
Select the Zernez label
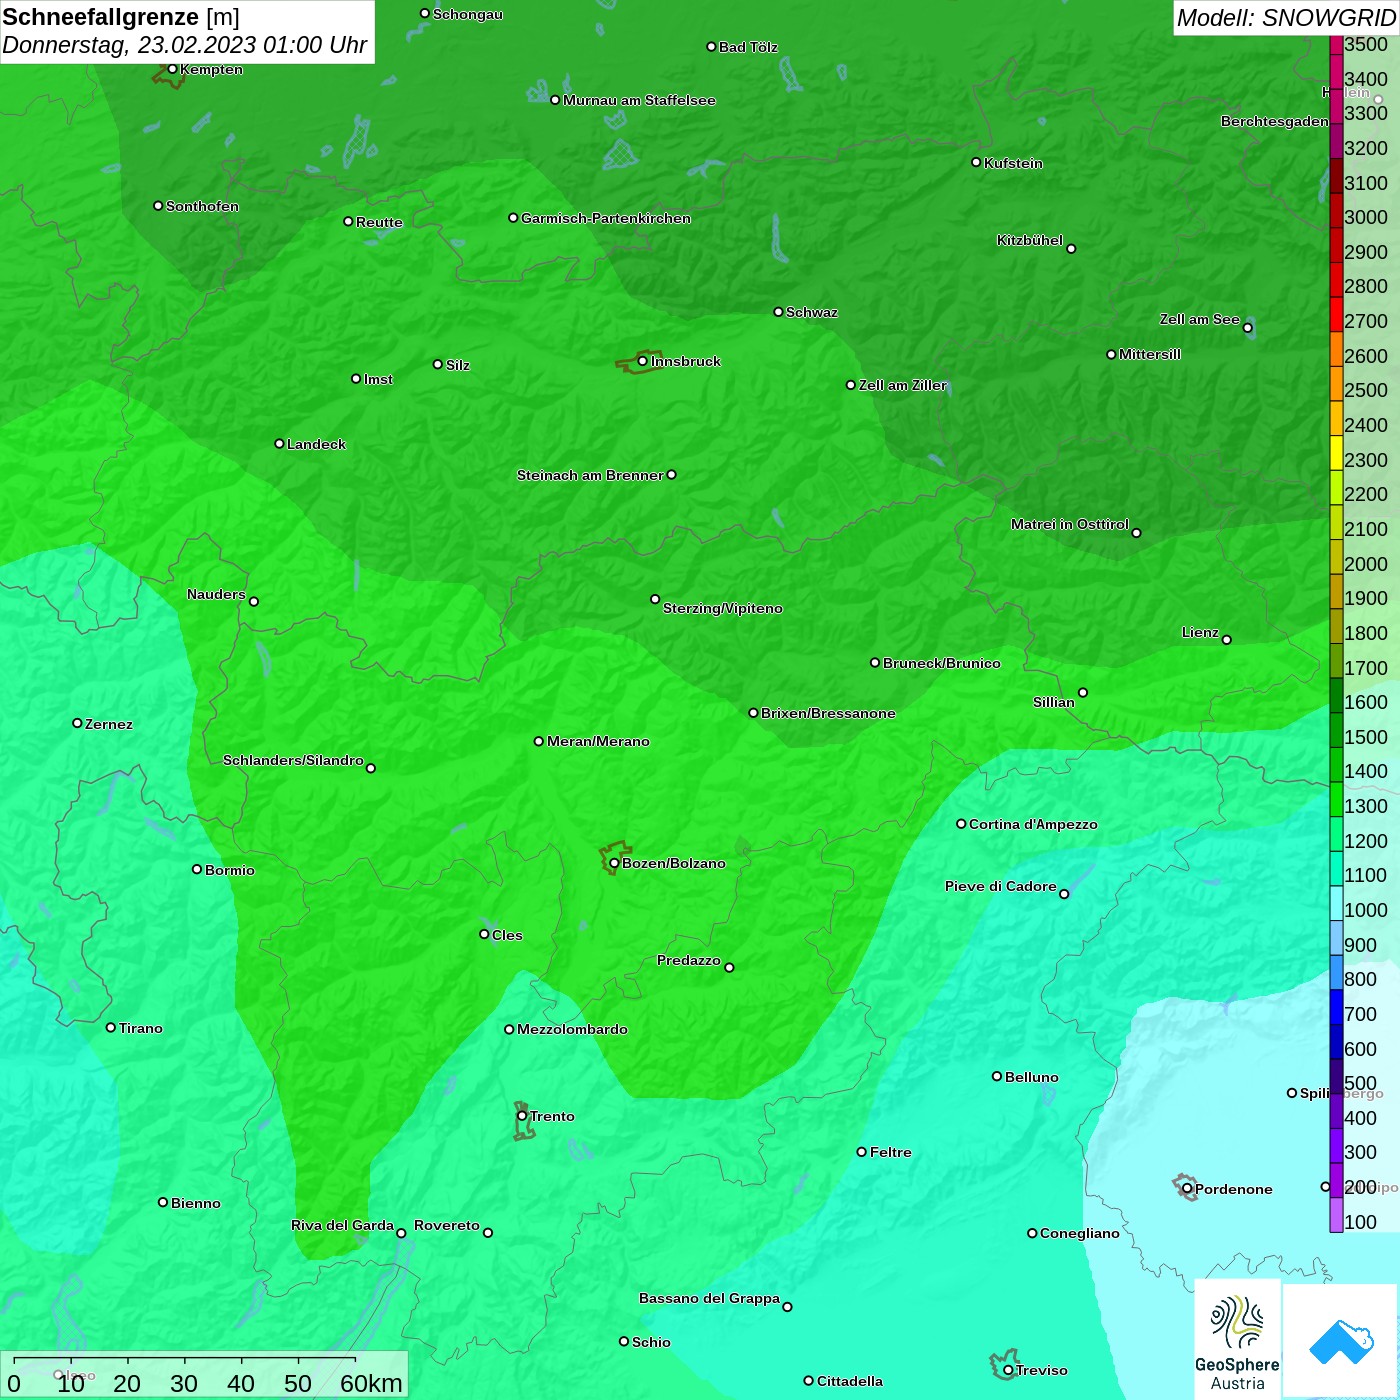click(109, 724)
